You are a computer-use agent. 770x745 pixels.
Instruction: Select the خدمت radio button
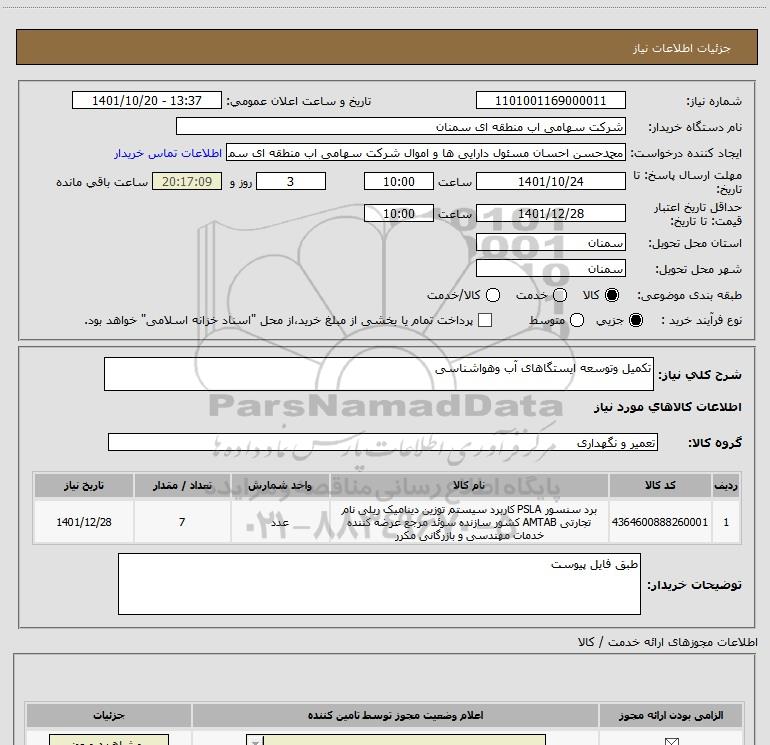560,295
